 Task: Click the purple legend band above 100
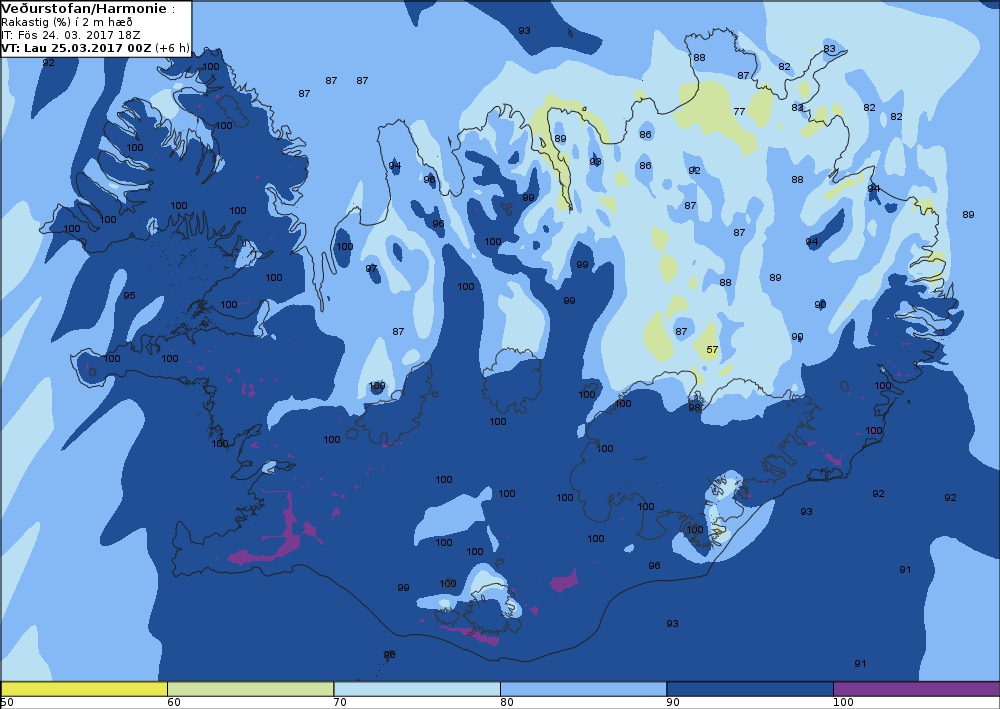[x=916, y=689]
